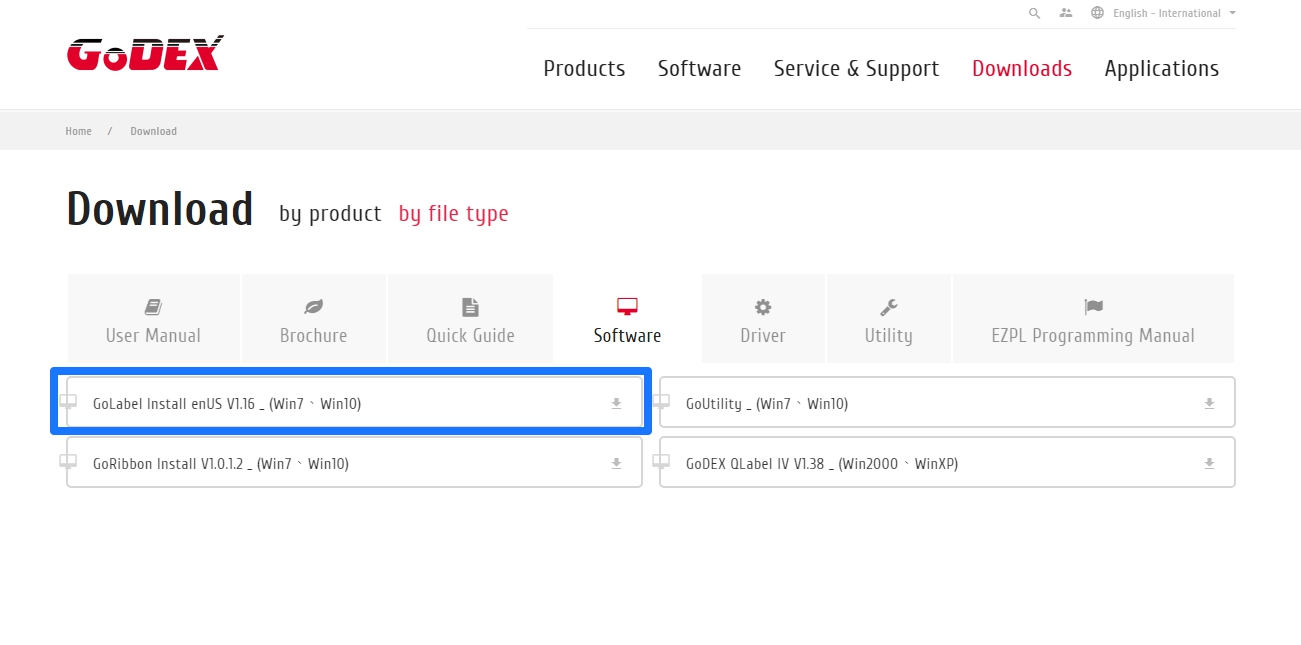This screenshot has width=1301, height=645.
Task: Switch to the User Manual tab
Action: (x=153, y=320)
